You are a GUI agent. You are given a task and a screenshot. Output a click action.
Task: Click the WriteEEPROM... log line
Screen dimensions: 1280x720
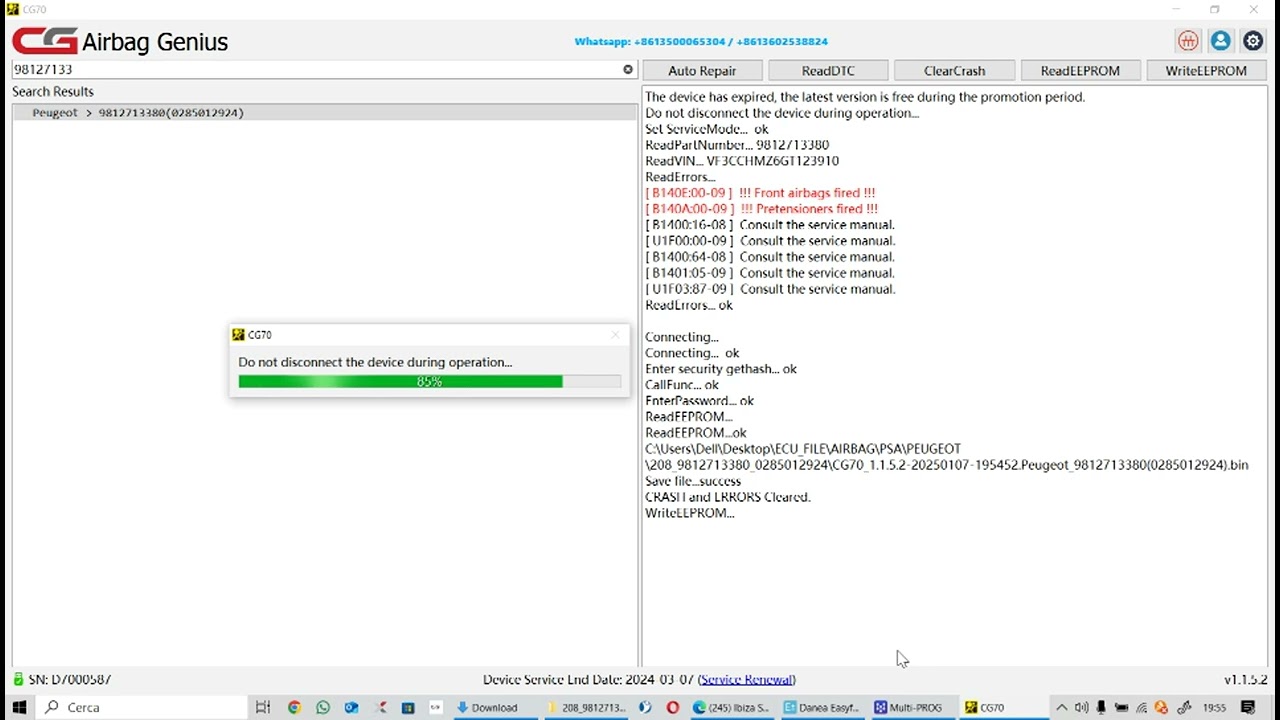[x=690, y=513]
